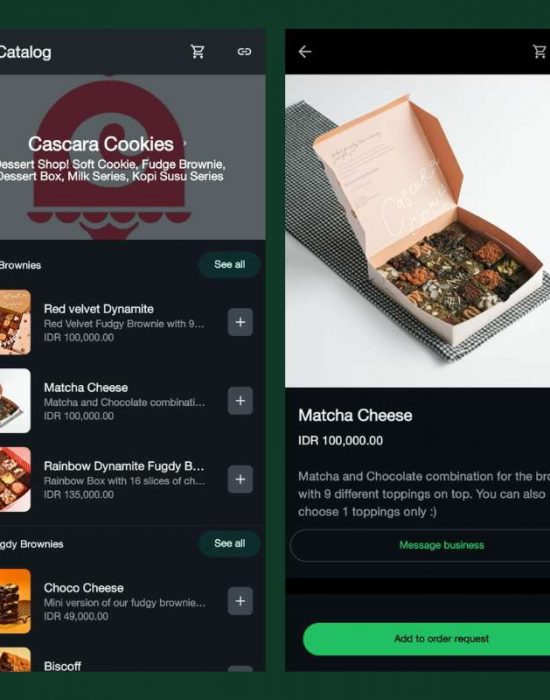Viewport: 550px width, 700px height.
Task: Add Red velvet Dynamite with plus icon
Action: click(240, 322)
